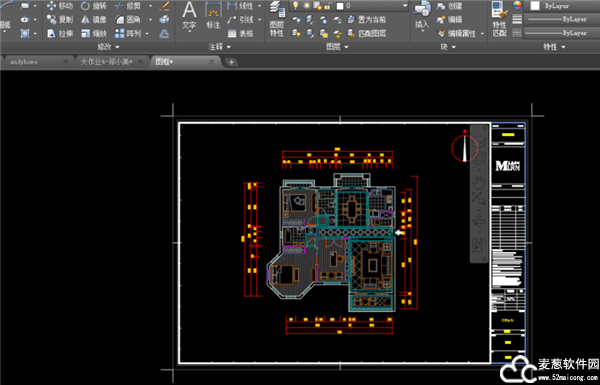Expand the Modify (修改) panel arrow
The height and width of the screenshot is (385, 600).
coord(117,47)
